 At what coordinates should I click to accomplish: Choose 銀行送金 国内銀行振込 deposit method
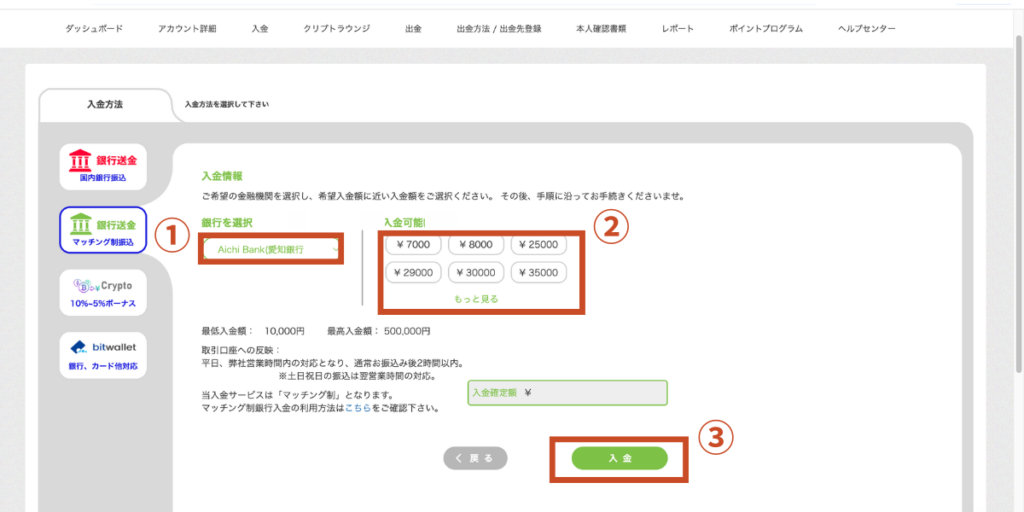click(103, 167)
